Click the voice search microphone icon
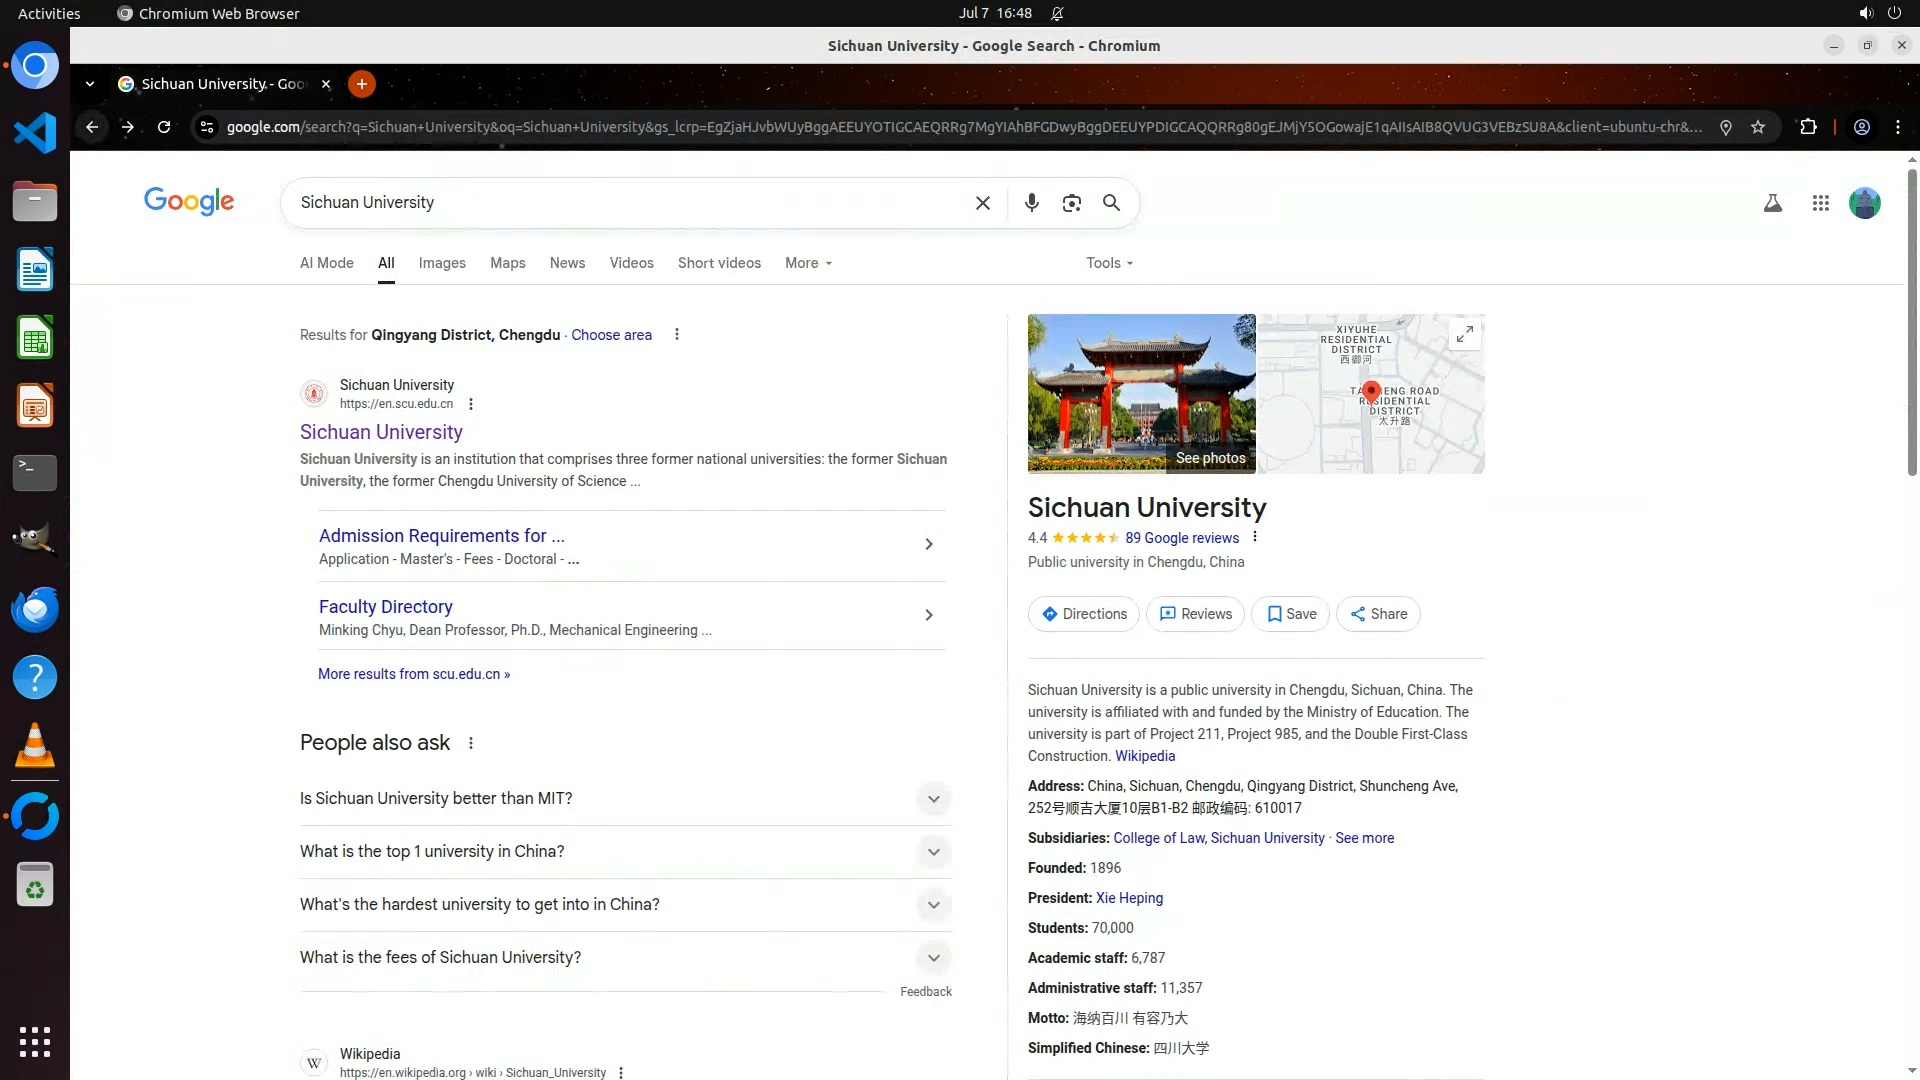This screenshot has height=1080, width=1920. [1031, 203]
